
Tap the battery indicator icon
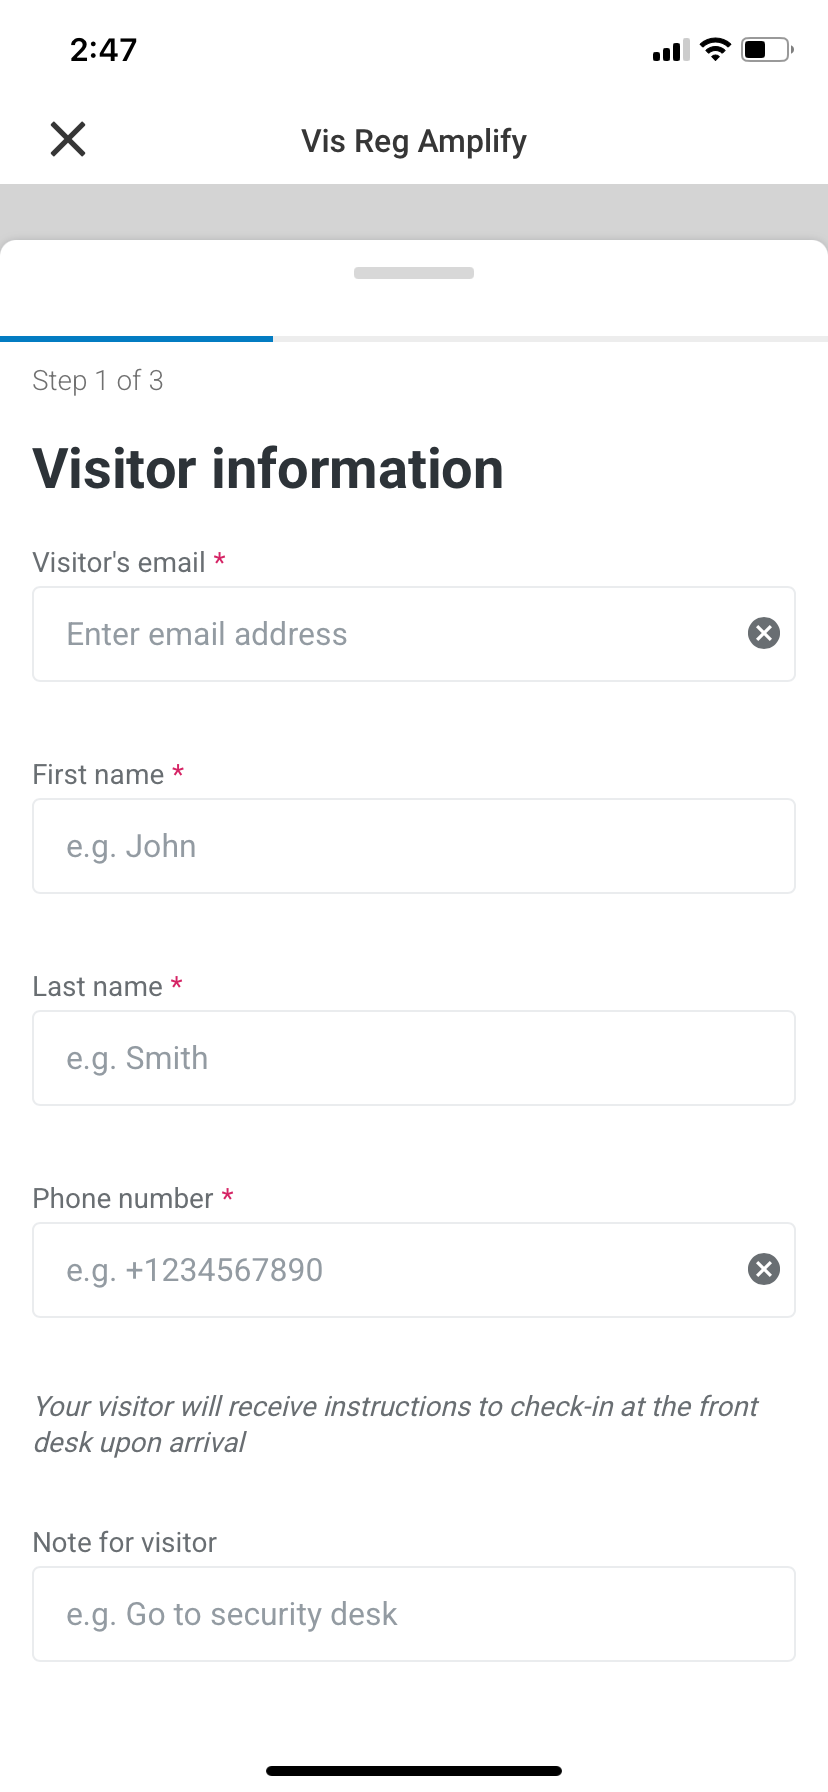pos(766,49)
